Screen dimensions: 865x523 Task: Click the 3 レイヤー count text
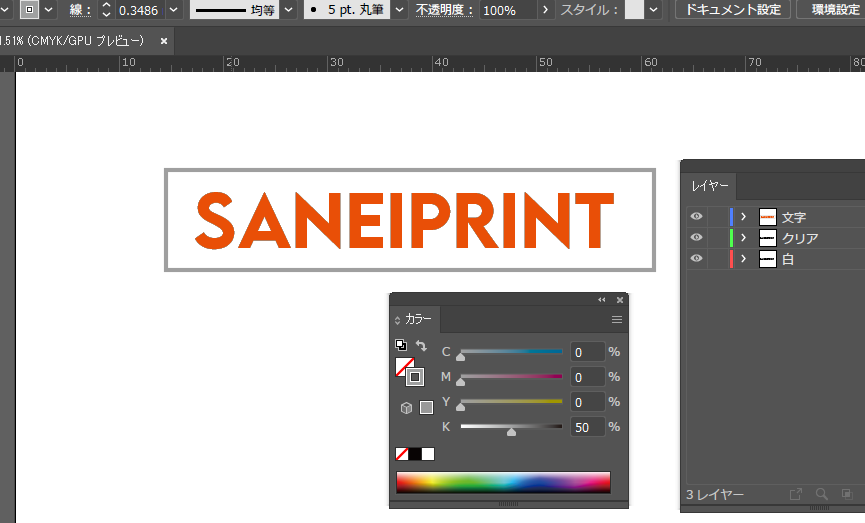click(714, 494)
